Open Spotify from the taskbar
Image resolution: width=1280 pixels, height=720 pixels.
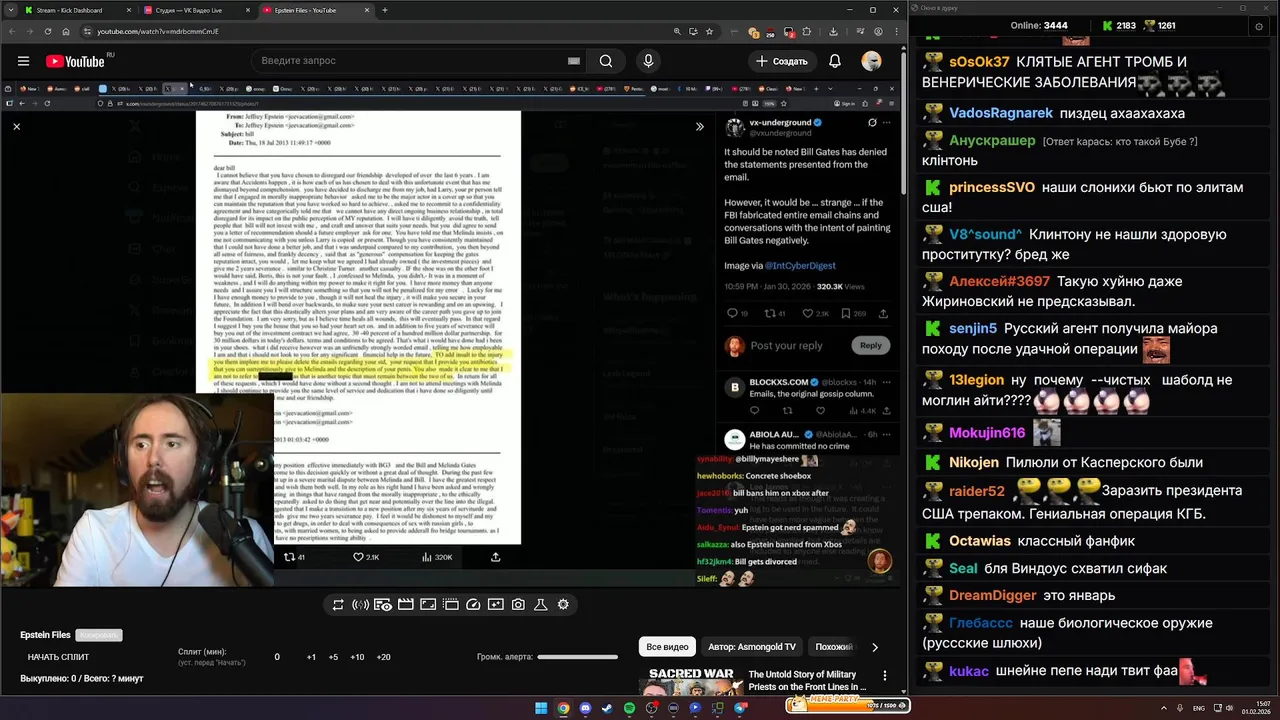pos(629,708)
